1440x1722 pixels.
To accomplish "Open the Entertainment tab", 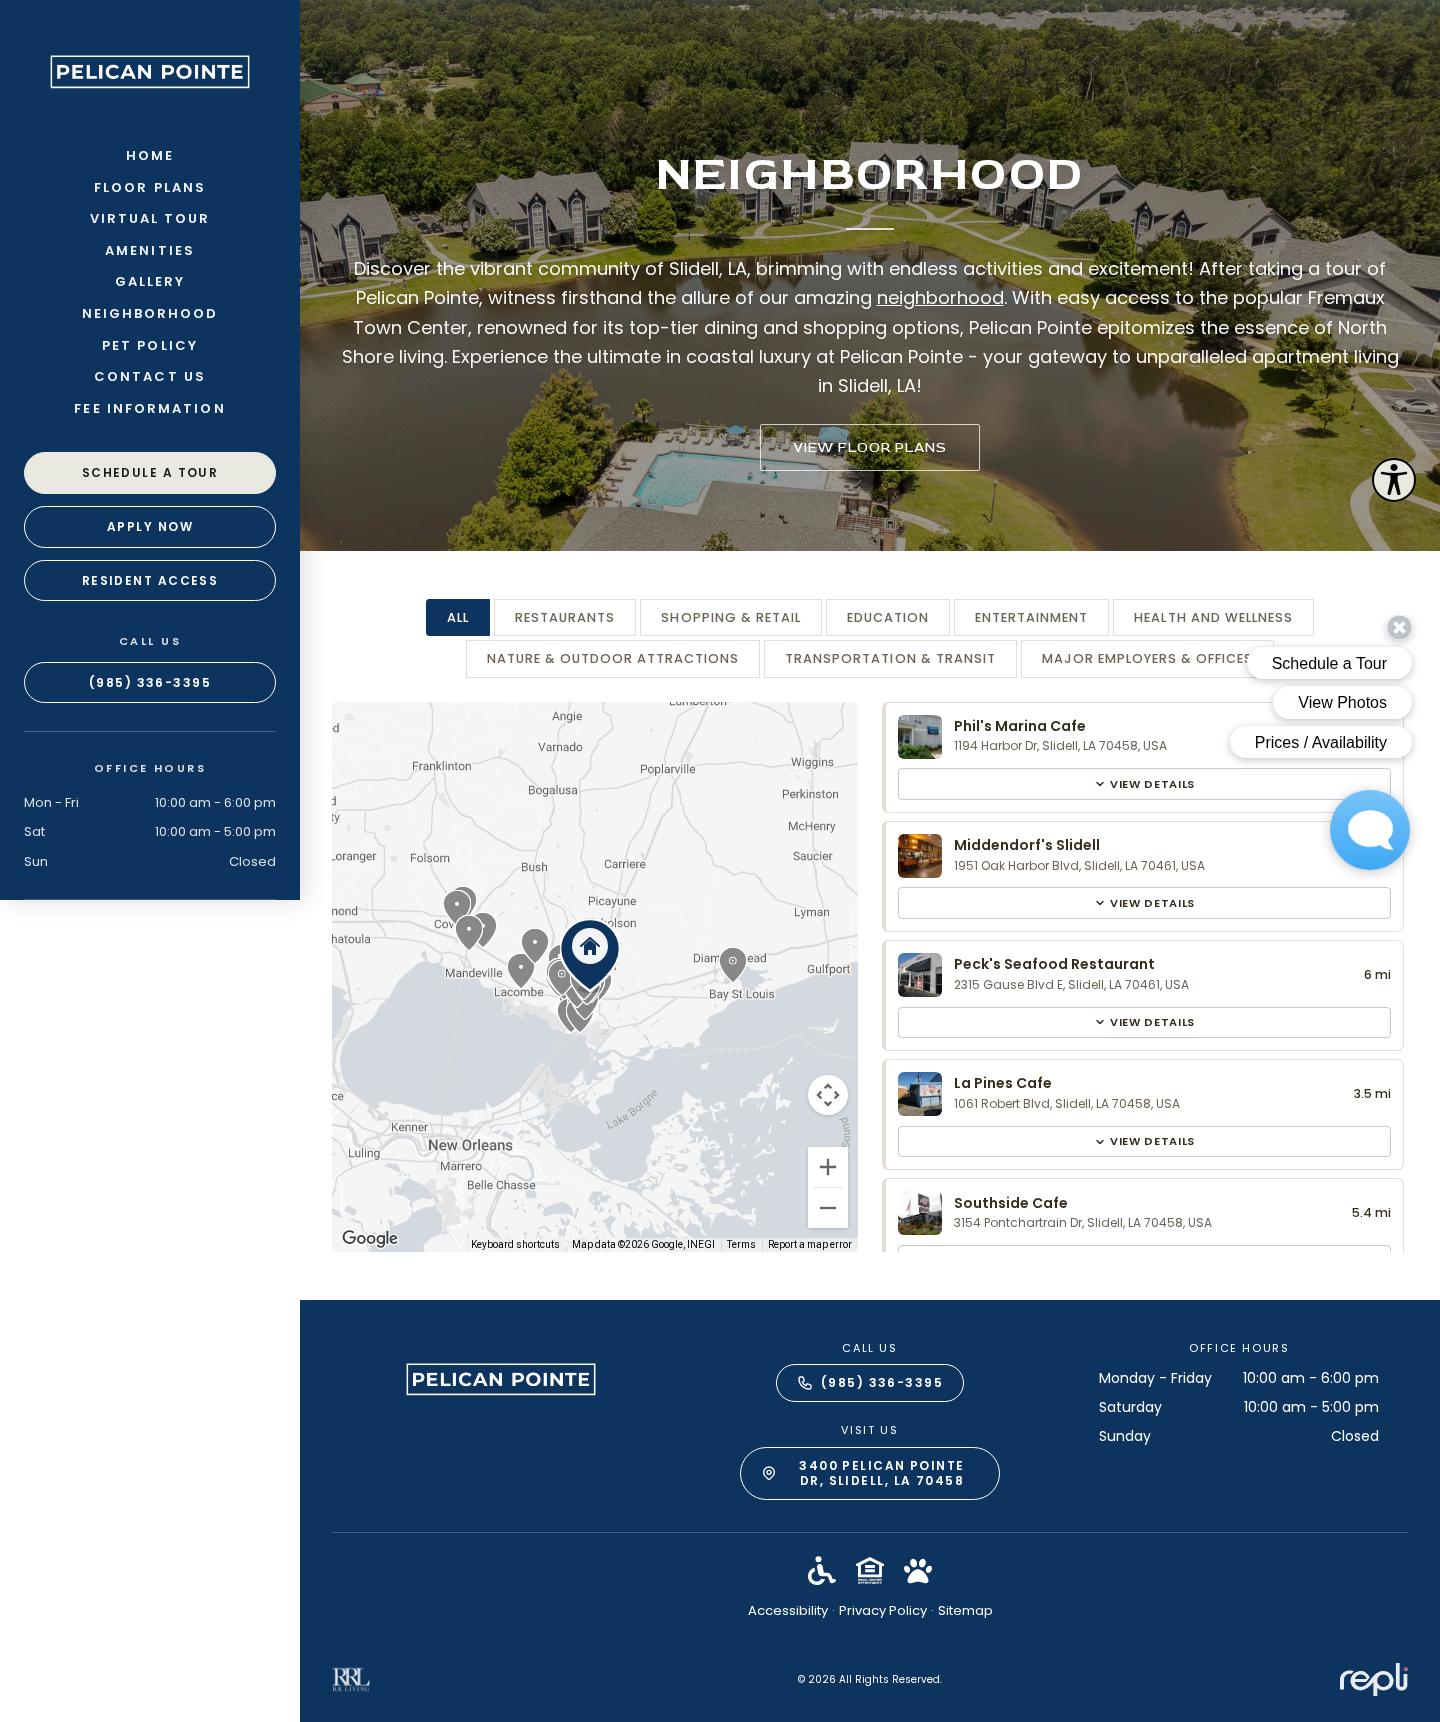I will coord(1031,618).
